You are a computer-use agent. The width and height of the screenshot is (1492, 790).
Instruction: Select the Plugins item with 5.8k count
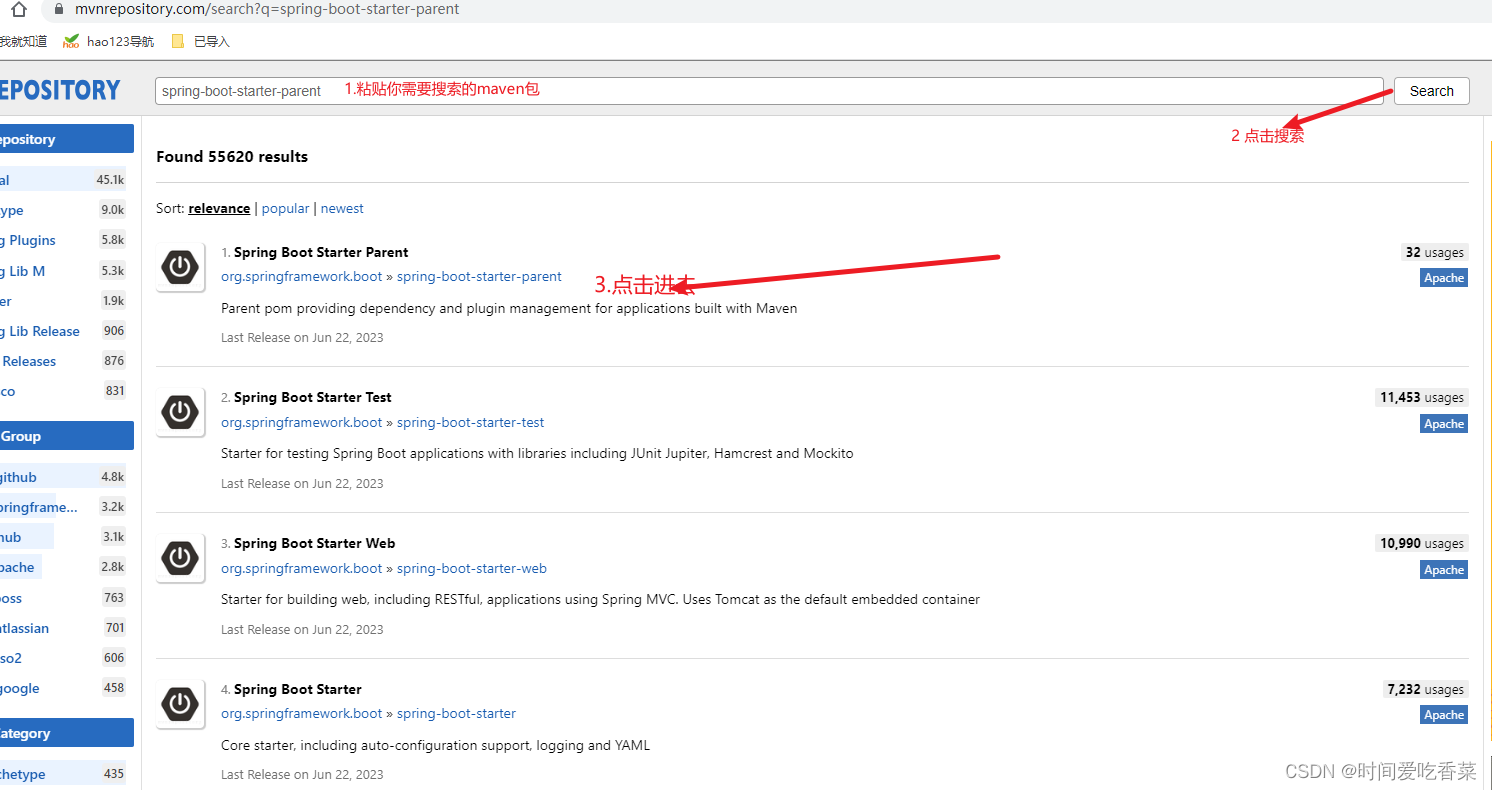[63, 240]
